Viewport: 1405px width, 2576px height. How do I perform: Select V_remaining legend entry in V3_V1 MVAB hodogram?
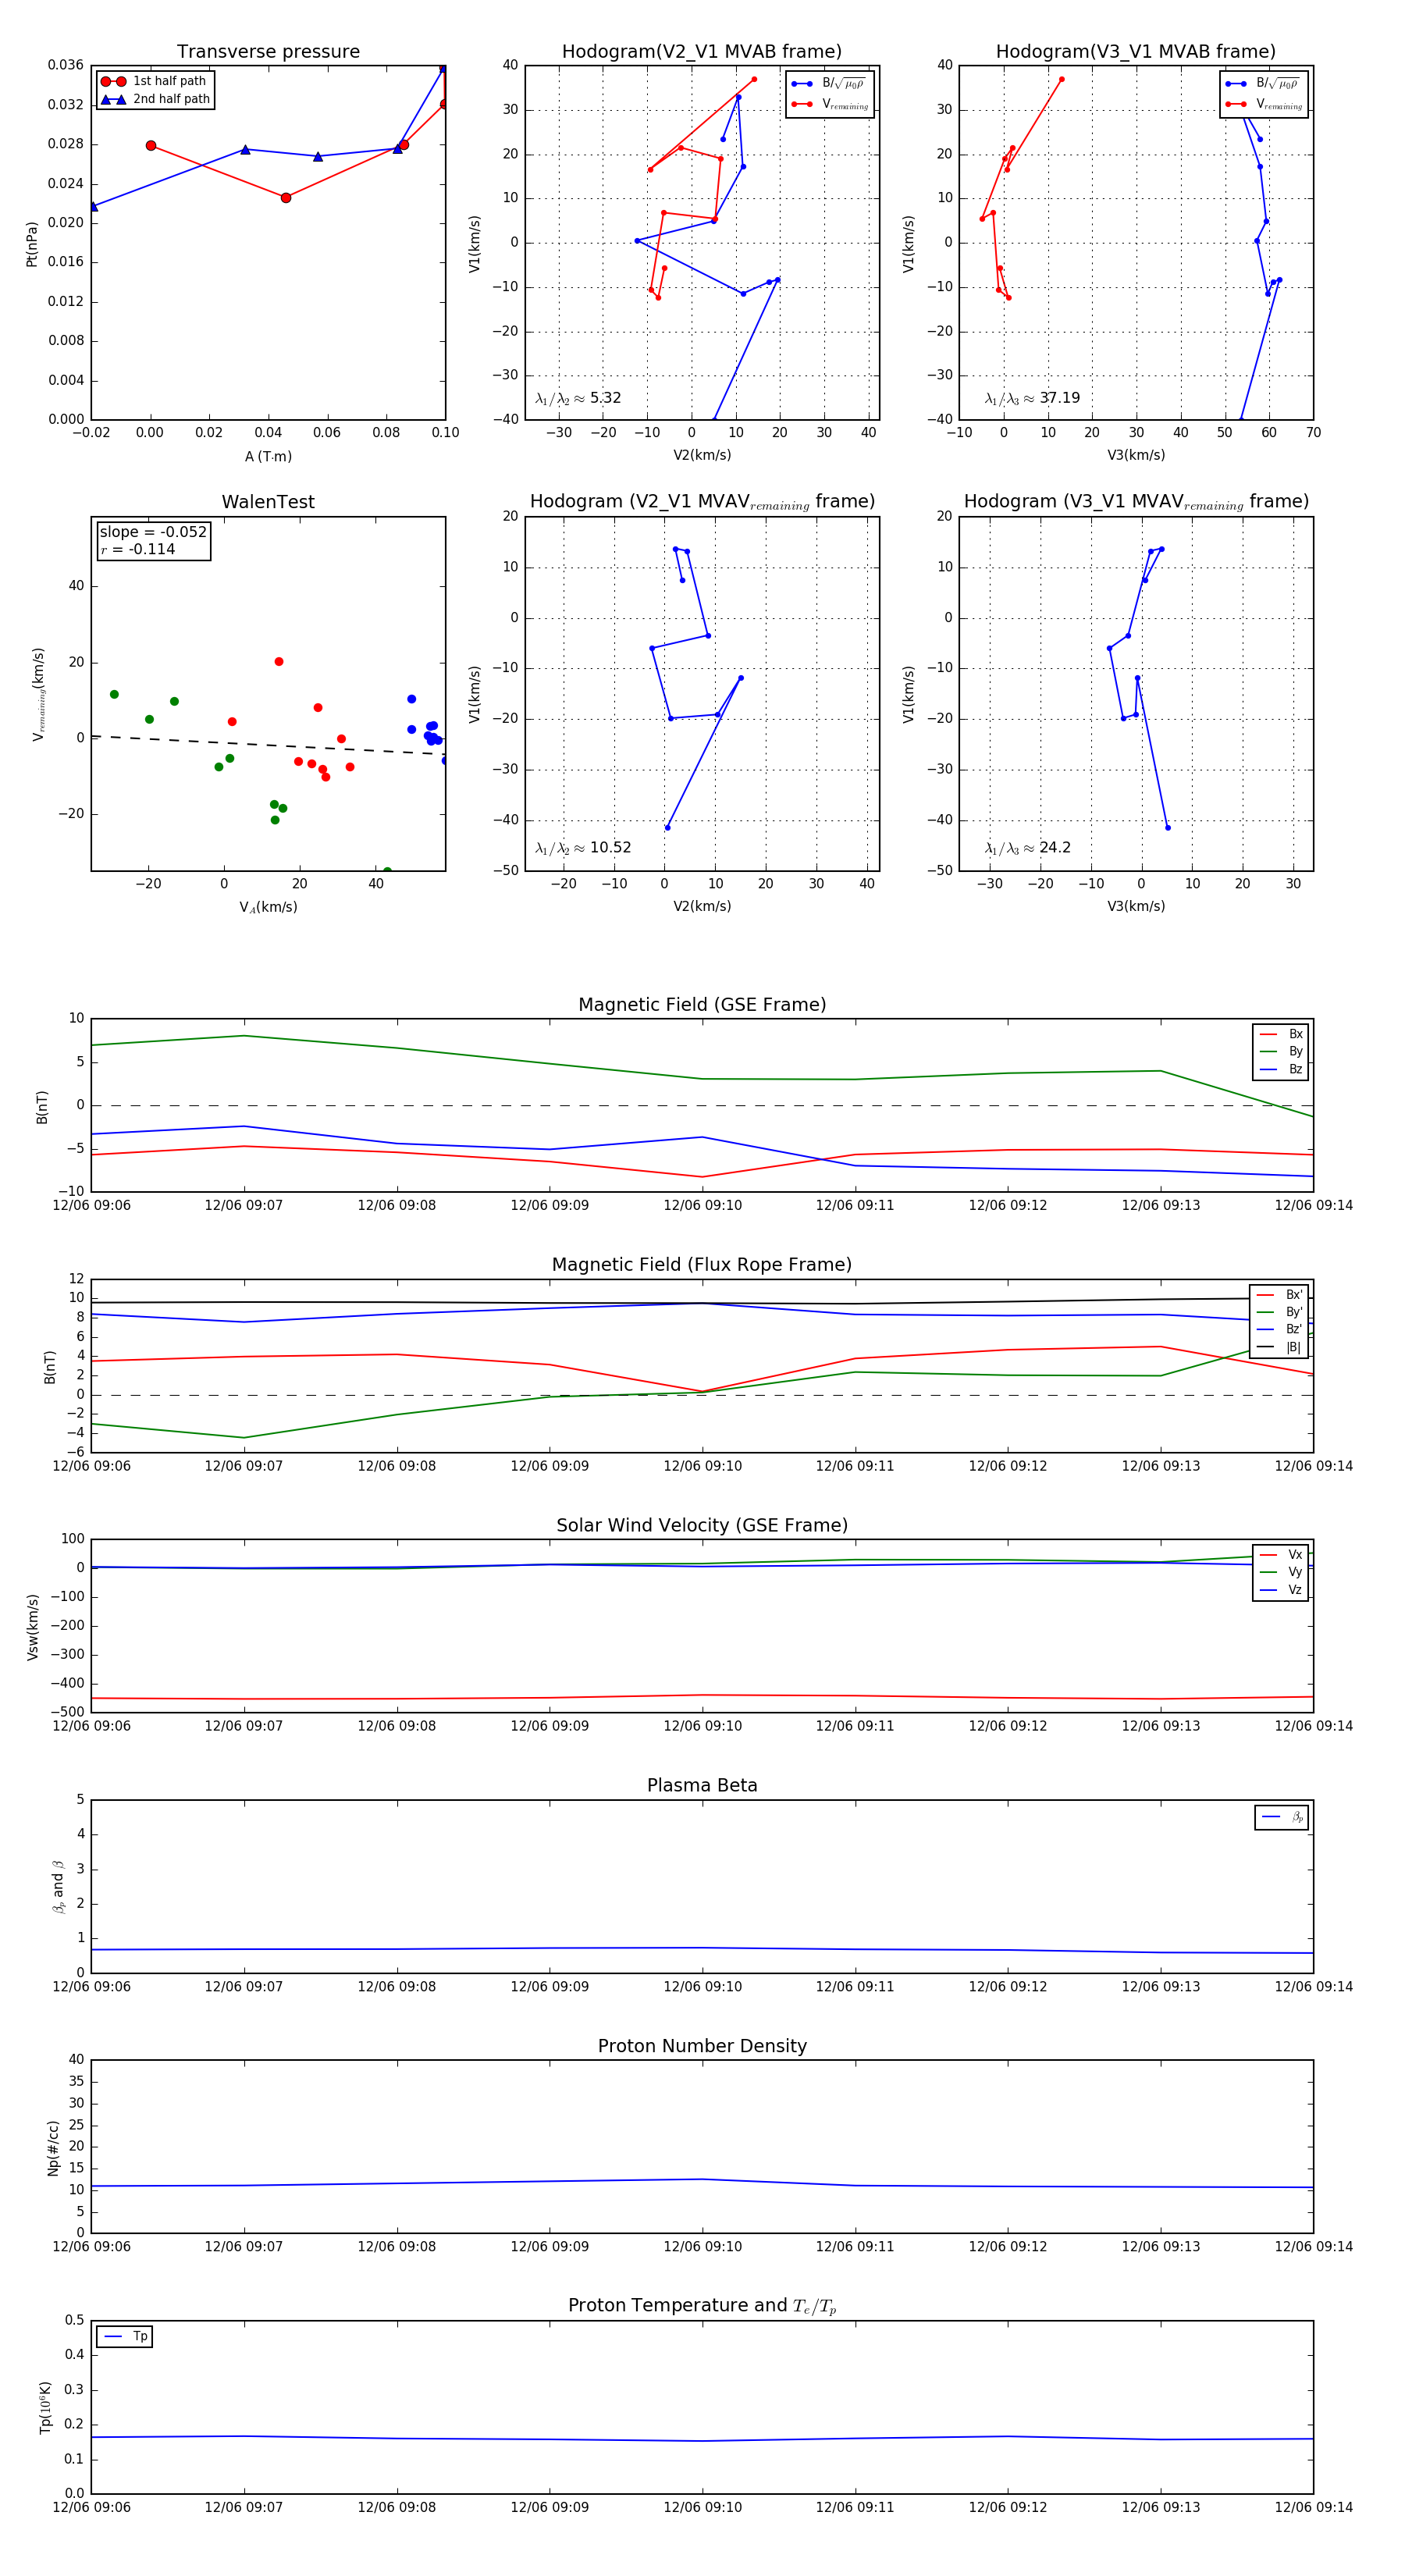1263,104
